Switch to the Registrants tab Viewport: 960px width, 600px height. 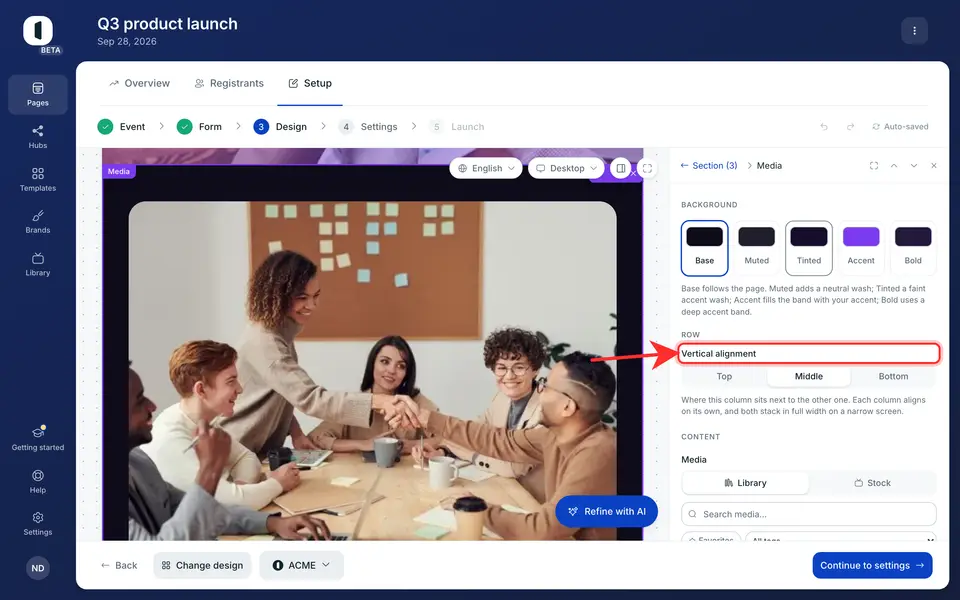click(229, 83)
